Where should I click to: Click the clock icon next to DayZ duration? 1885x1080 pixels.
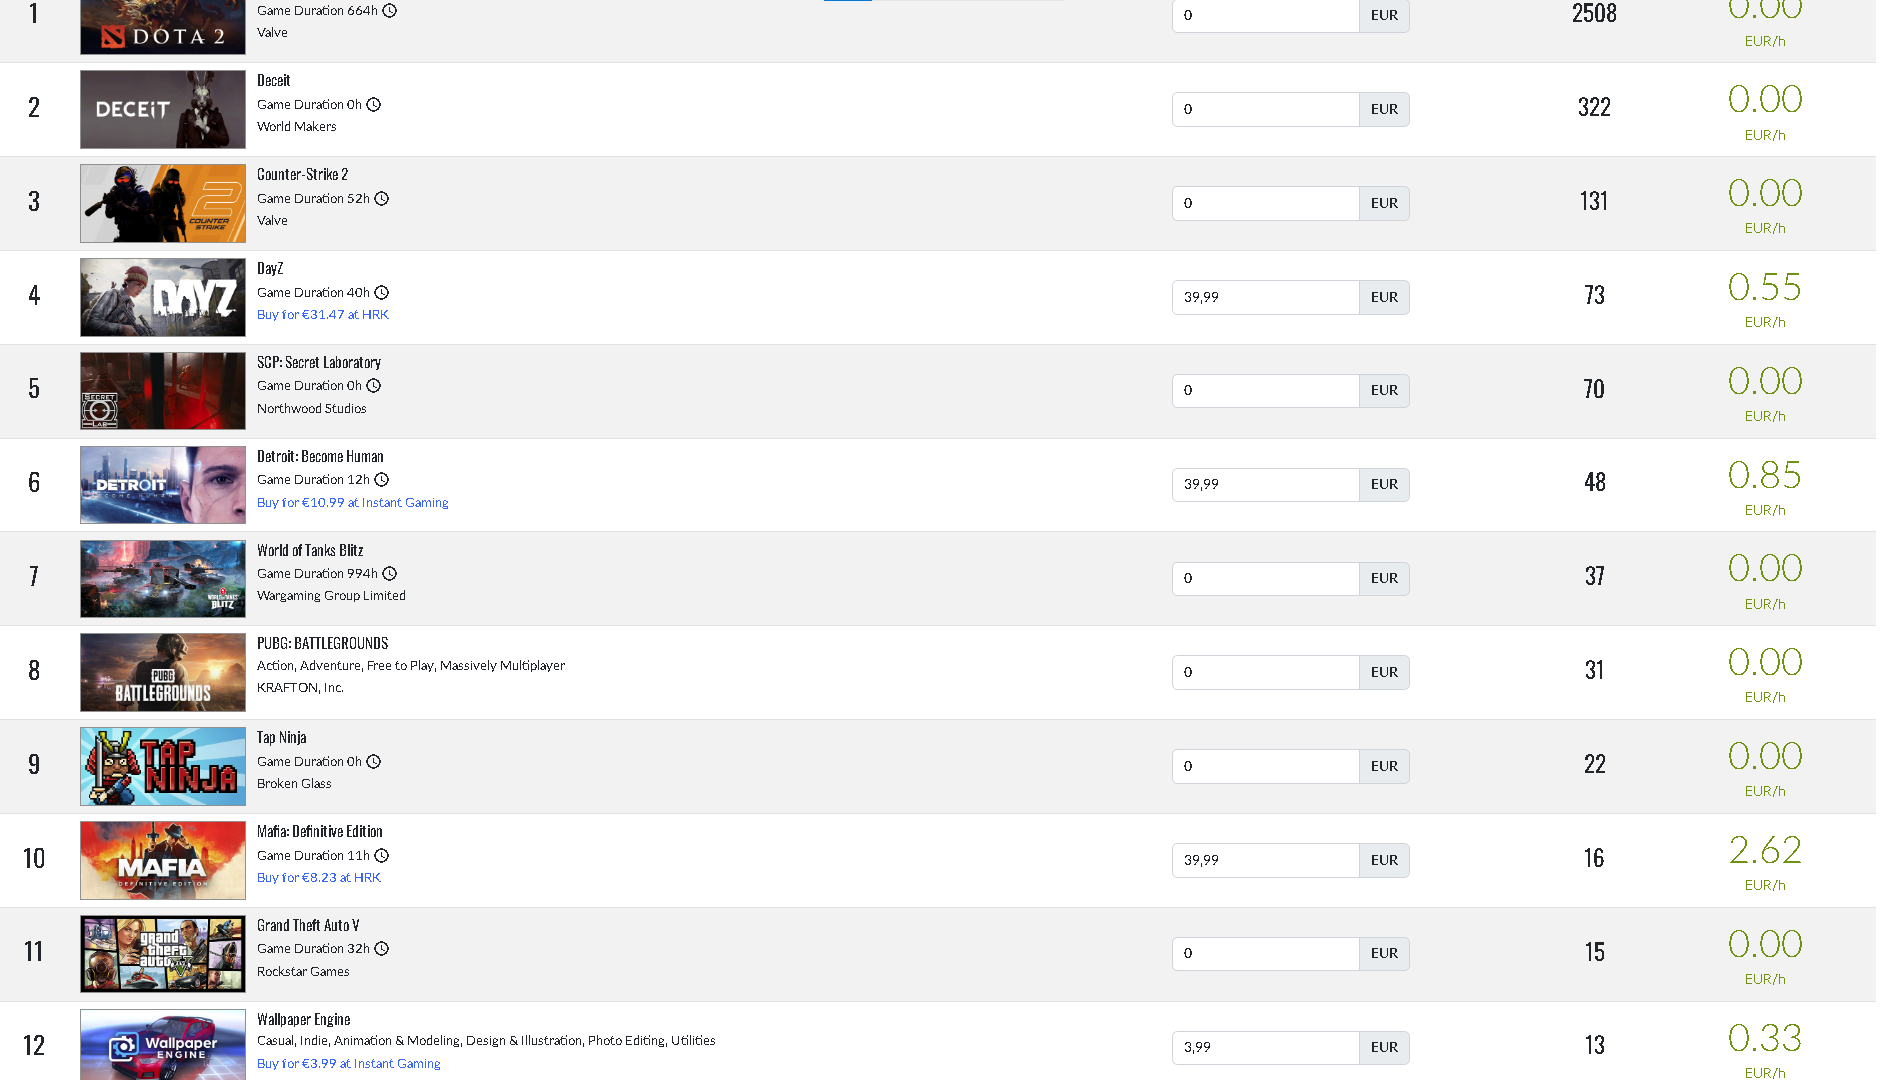click(382, 293)
